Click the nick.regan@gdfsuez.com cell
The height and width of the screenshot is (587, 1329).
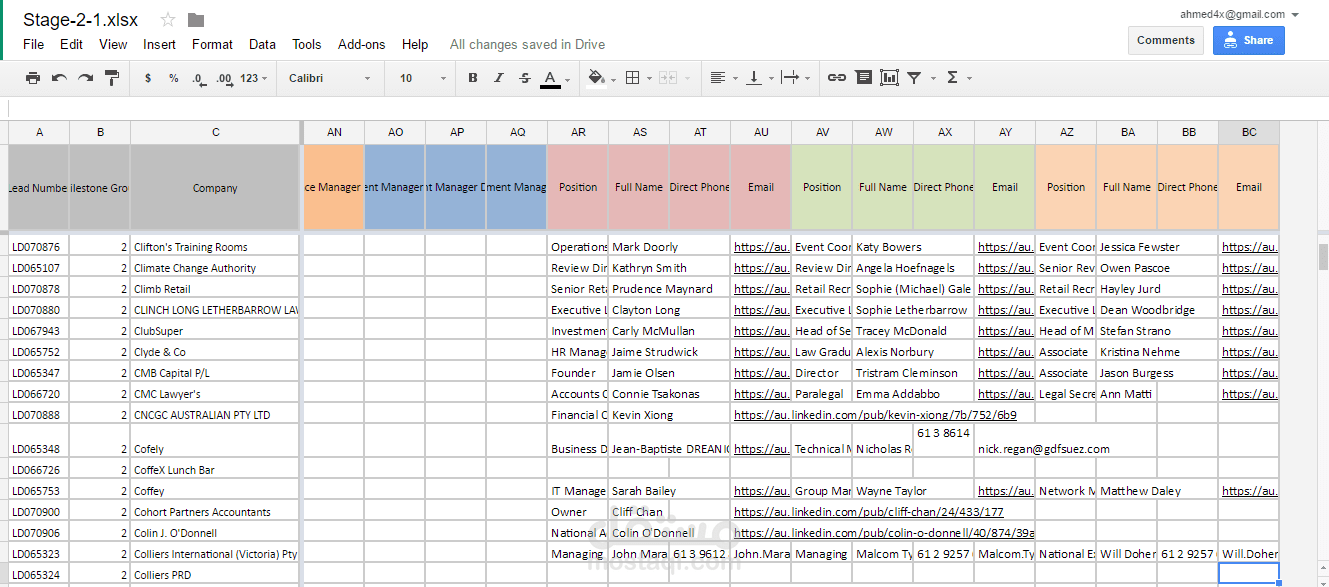click(x=1043, y=449)
